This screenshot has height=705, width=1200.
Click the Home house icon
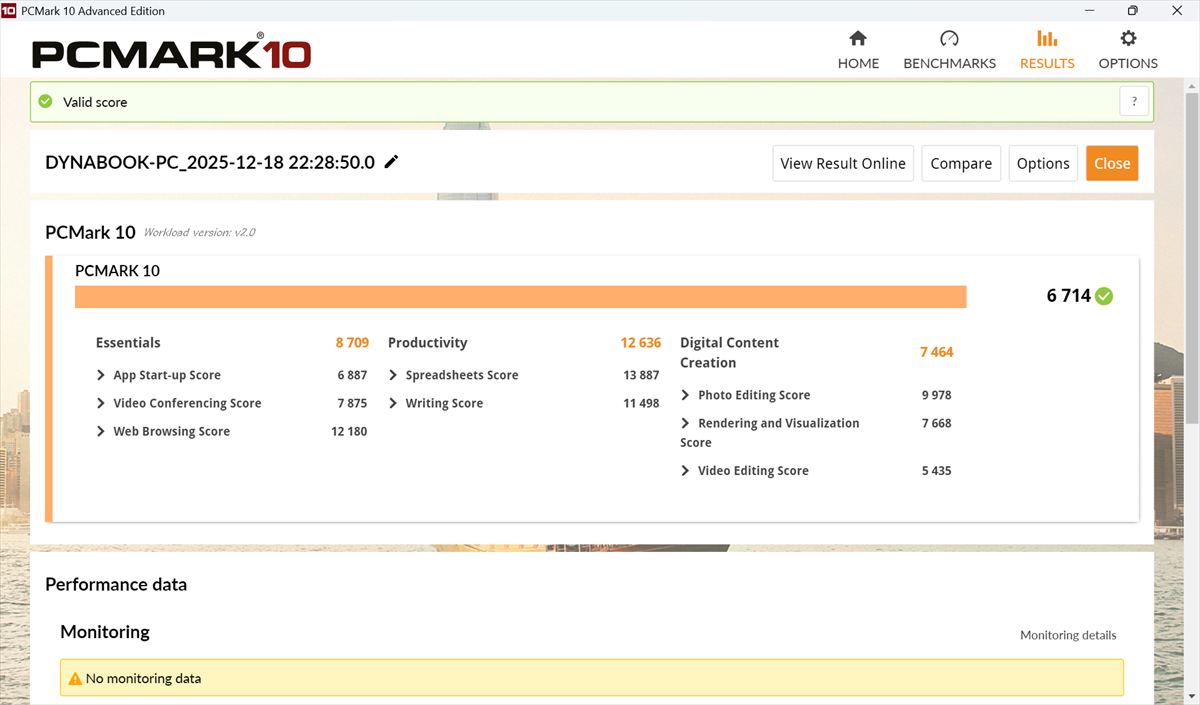[857, 39]
